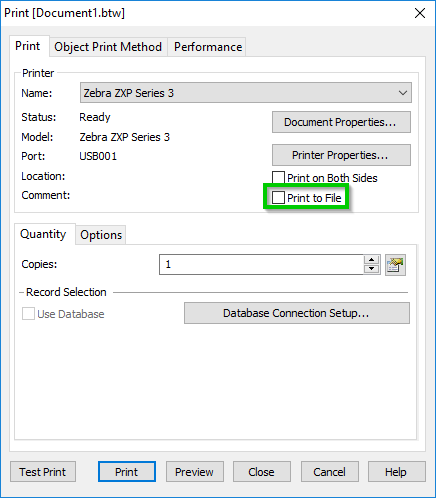Screen dimensions: 436x498
Task: Toggle the Use Database checkbox
Action: 28,314
